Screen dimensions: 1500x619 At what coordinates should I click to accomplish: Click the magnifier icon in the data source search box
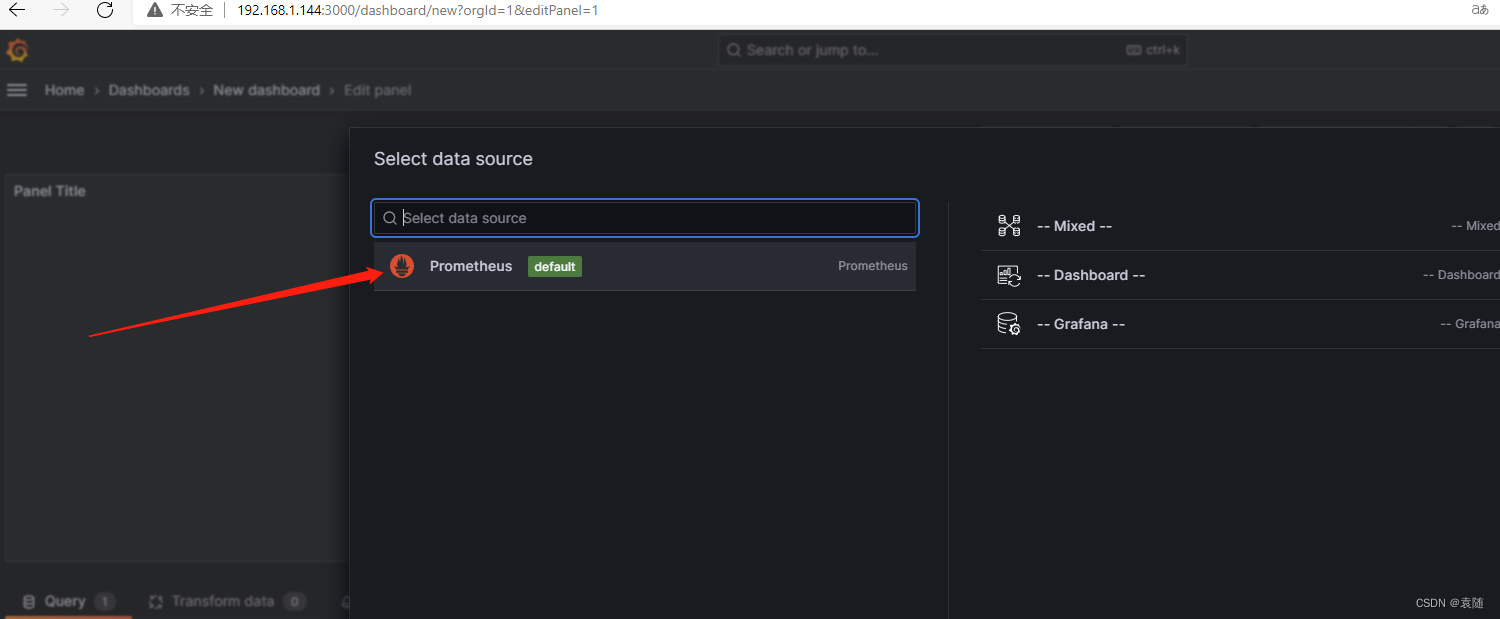tap(390, 218)
